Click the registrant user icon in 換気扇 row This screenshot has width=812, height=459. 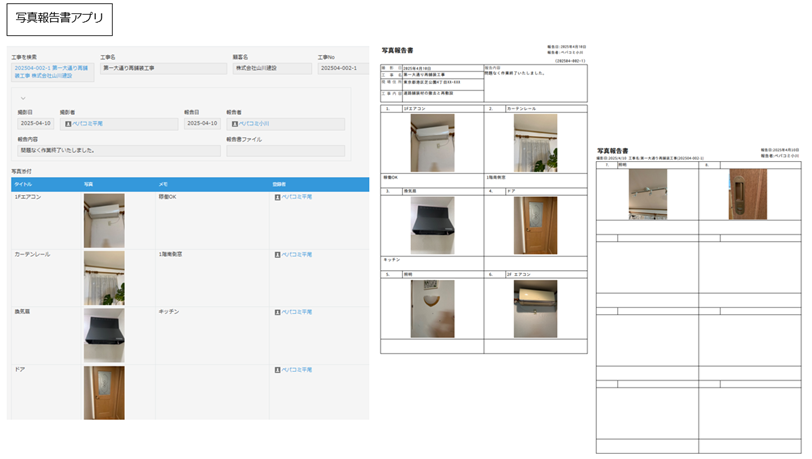[277, 312]
